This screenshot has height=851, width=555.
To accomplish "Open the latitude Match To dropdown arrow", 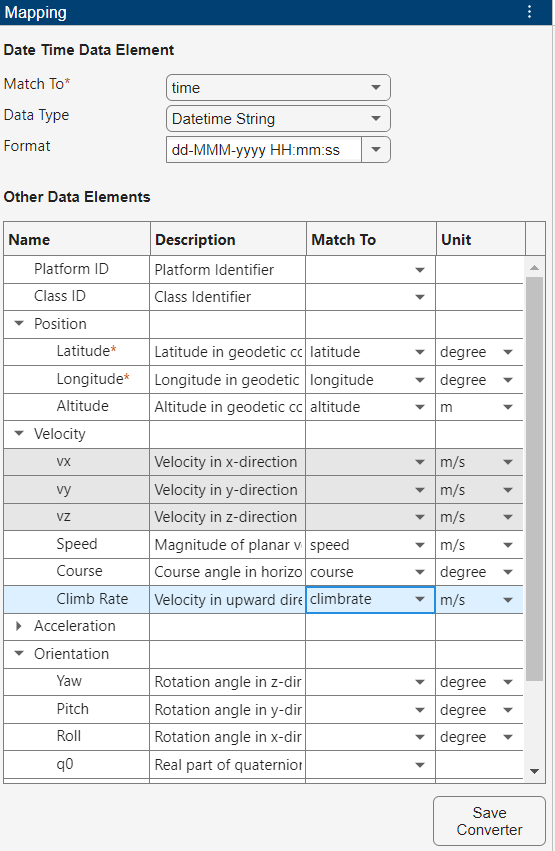I will tap(419, 352).
